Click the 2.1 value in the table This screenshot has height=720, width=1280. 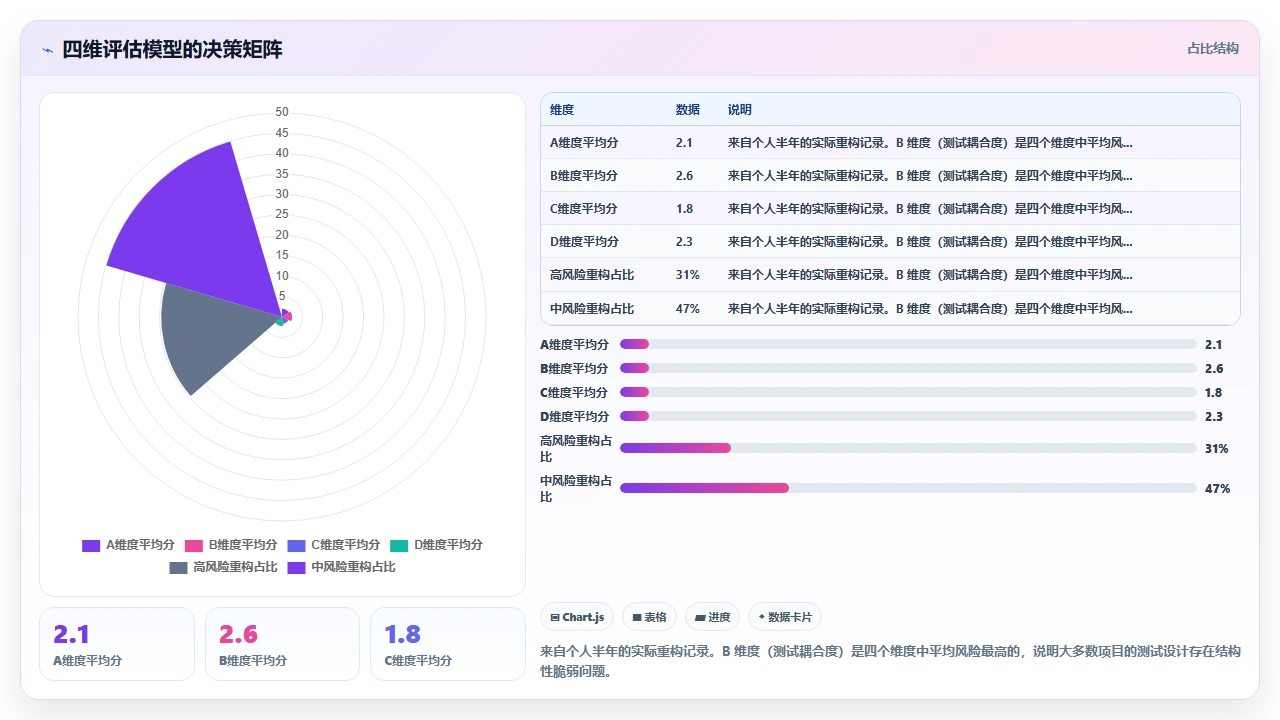pyautogui.click(x=684, y=143)
